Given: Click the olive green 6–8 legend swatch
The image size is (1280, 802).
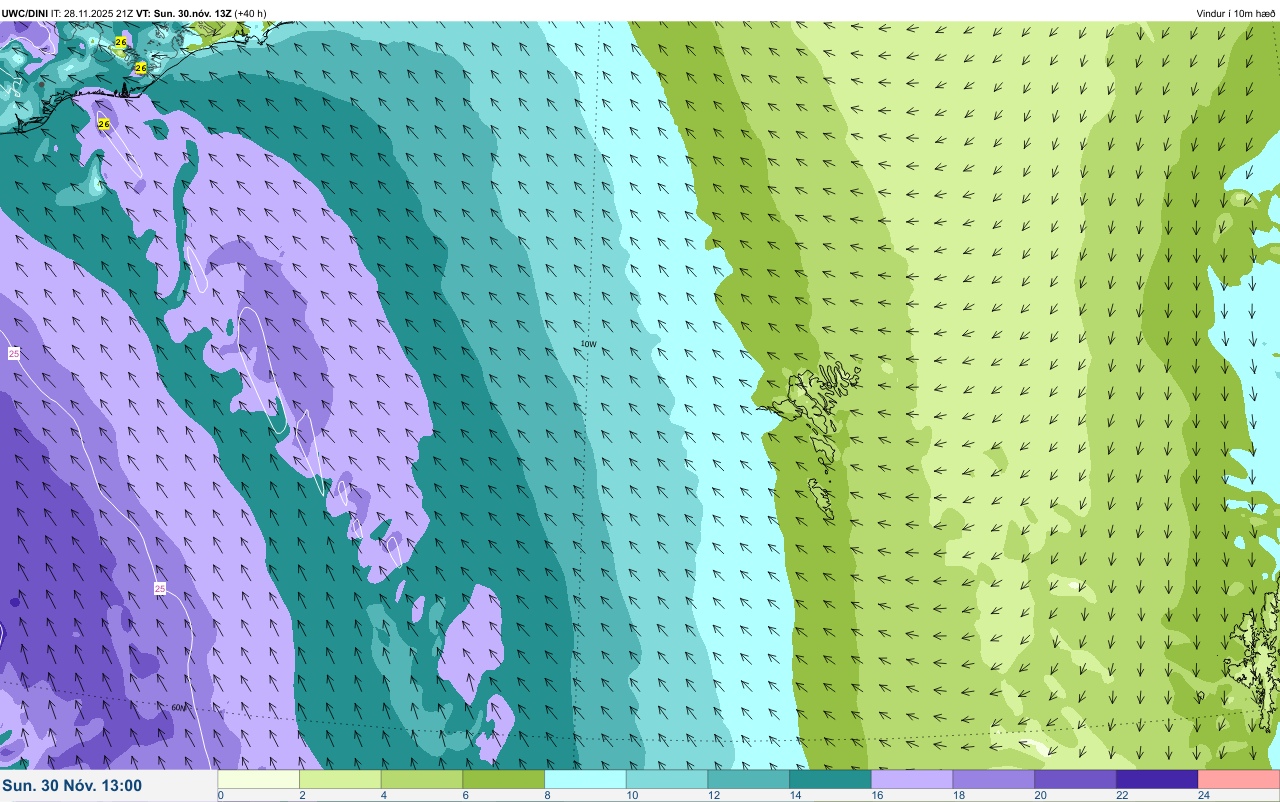Looking at the screenshot, I should tap(503, 779).
